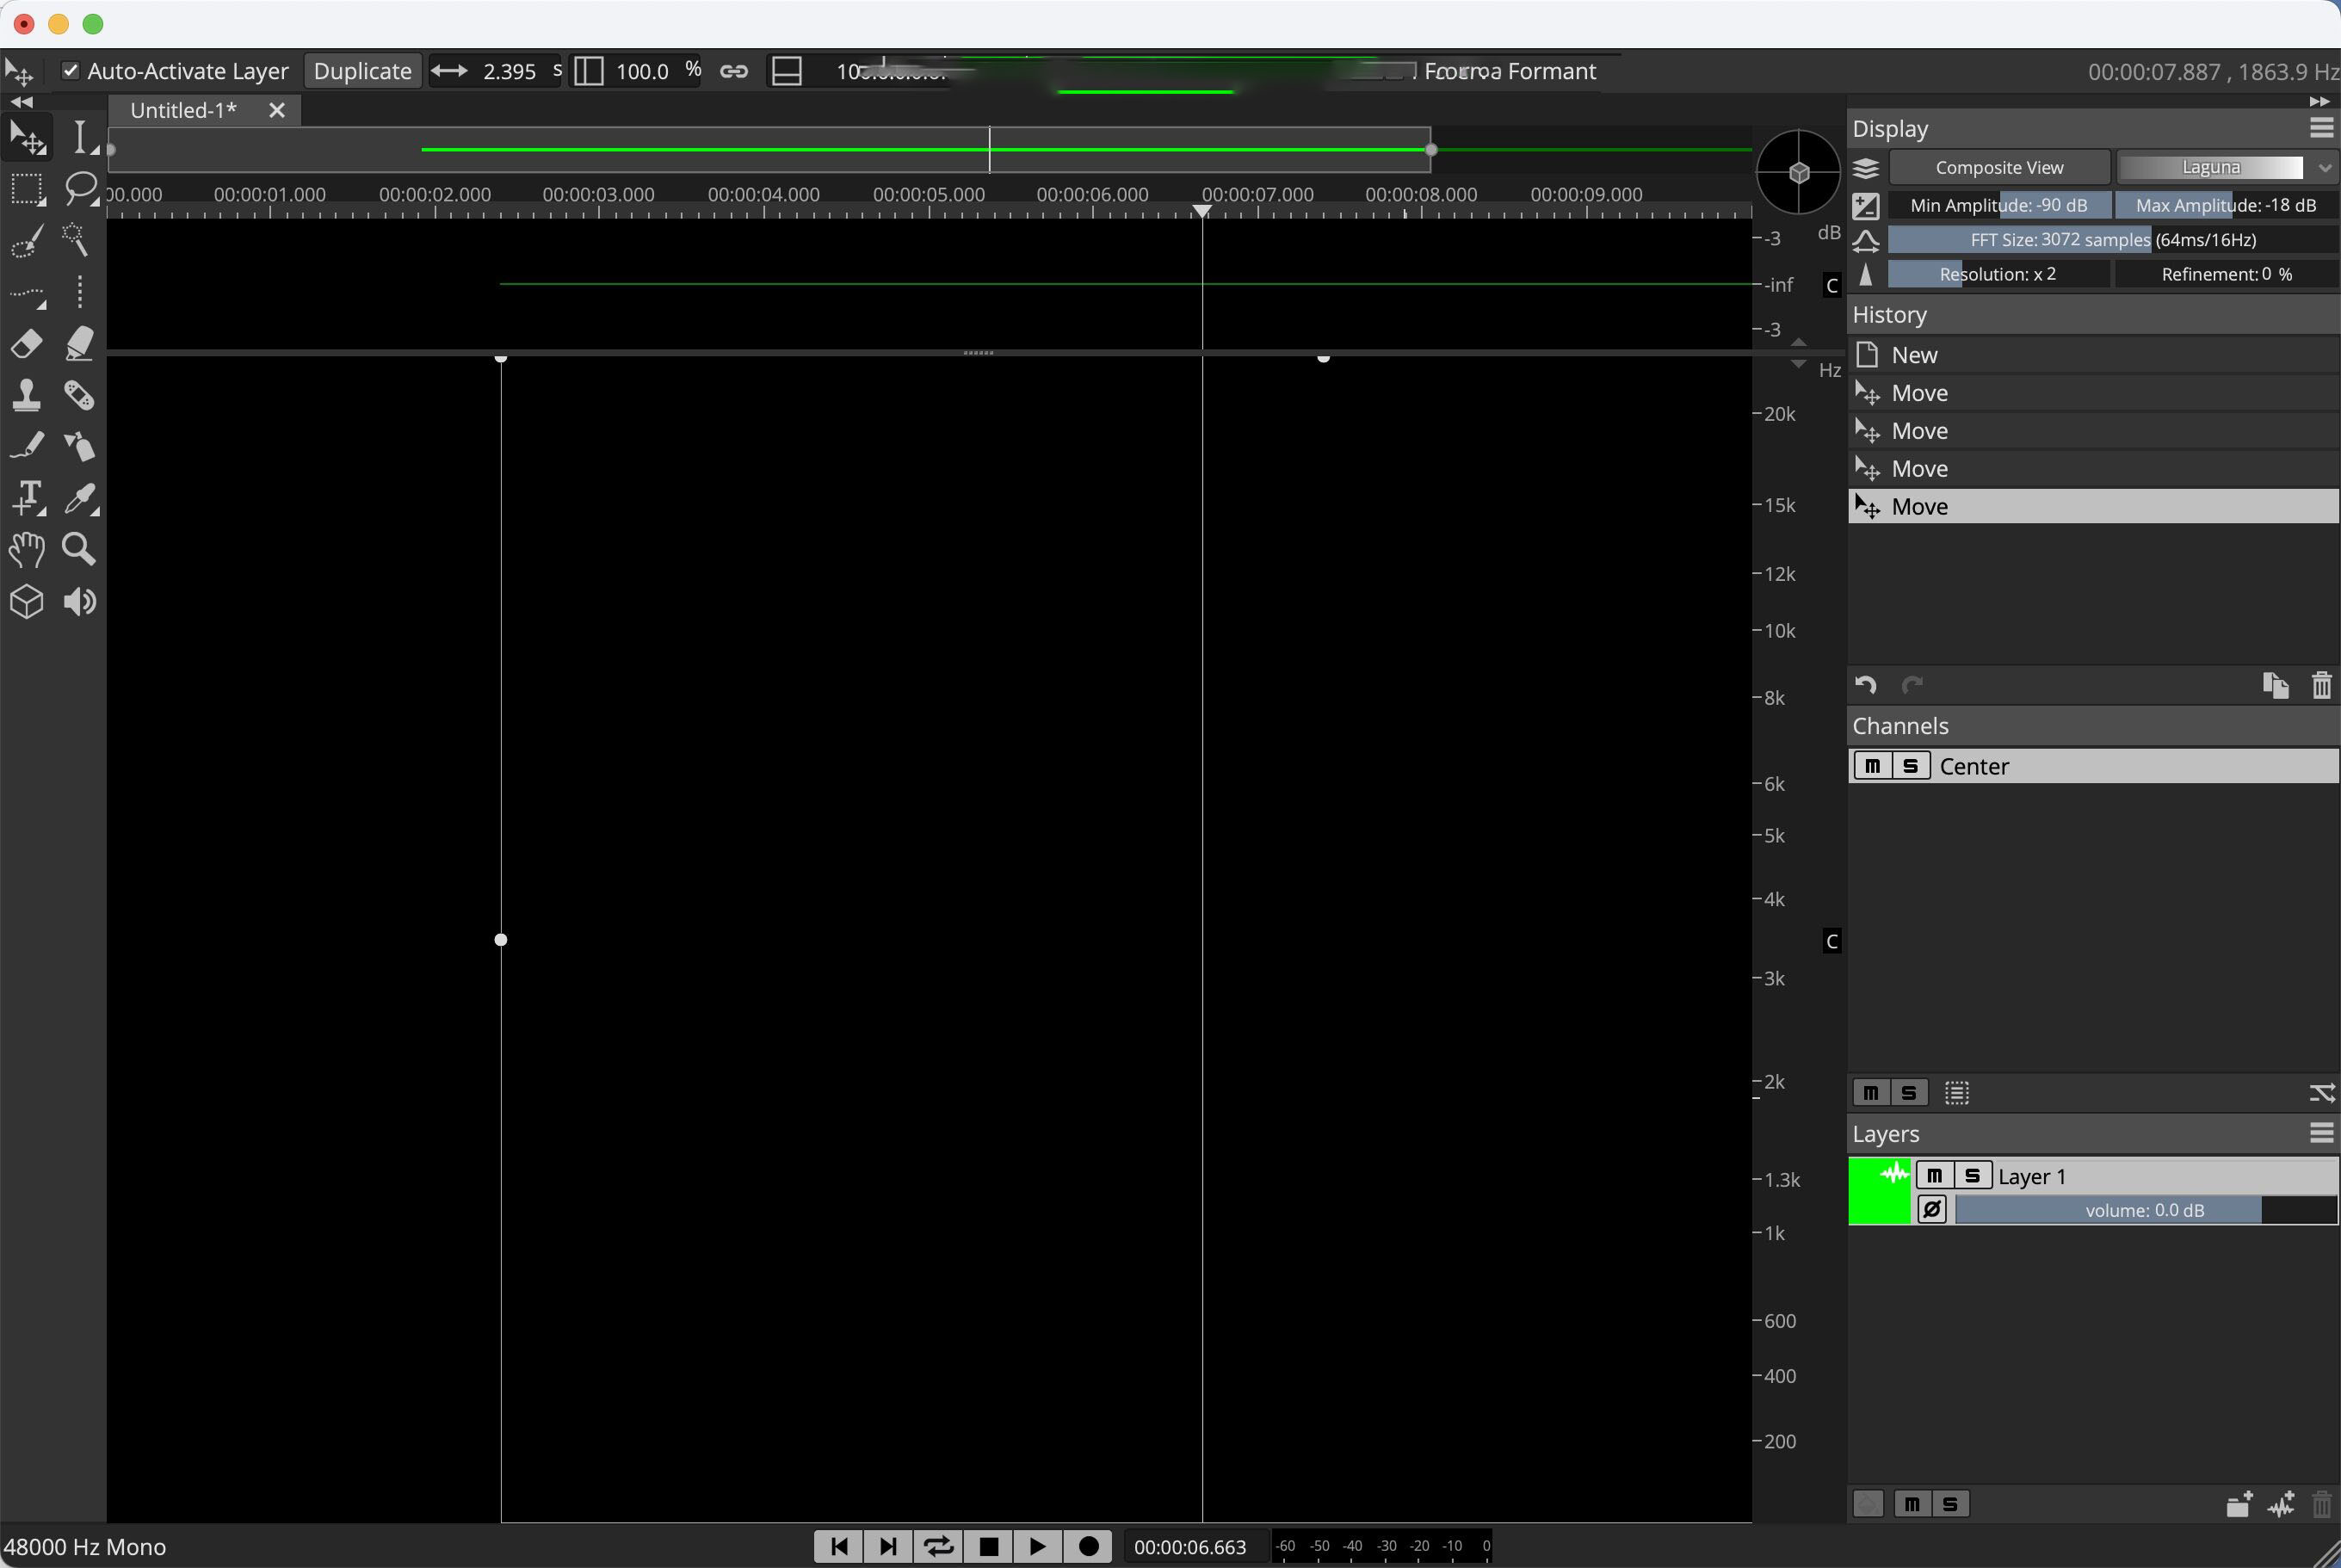Toggle global solo in Layers footer
This screenshot has height=1568, width=2341.
tap(1950, 1504)
